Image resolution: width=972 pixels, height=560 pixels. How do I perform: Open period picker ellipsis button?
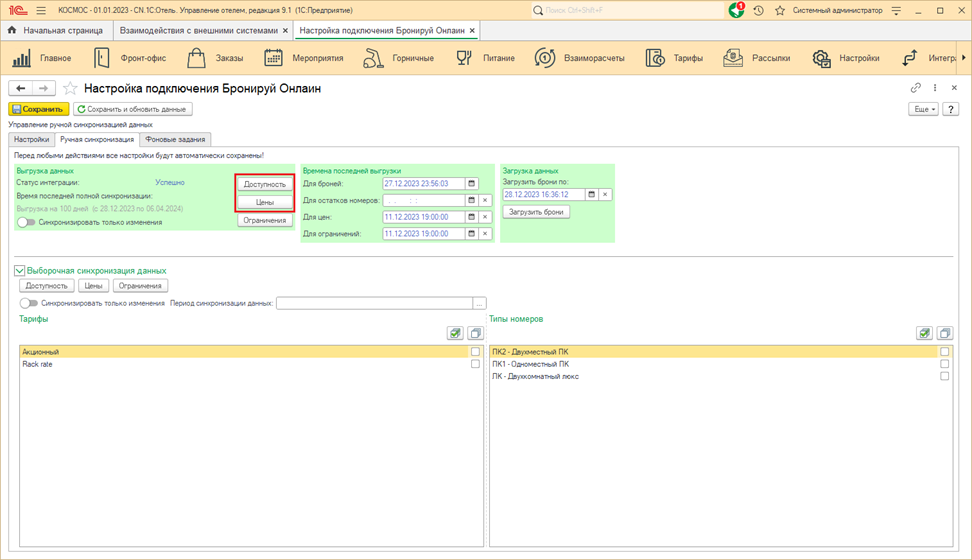(479, 303)
